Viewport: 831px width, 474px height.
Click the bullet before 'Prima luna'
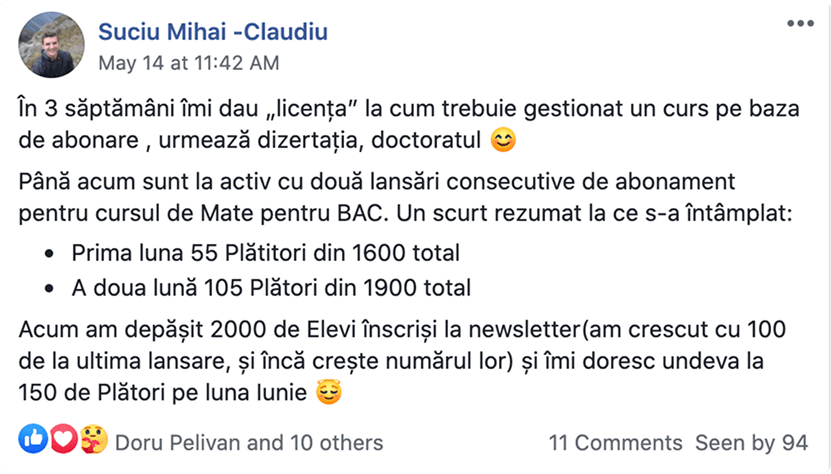pyautogui.click(x=49, y=254)
